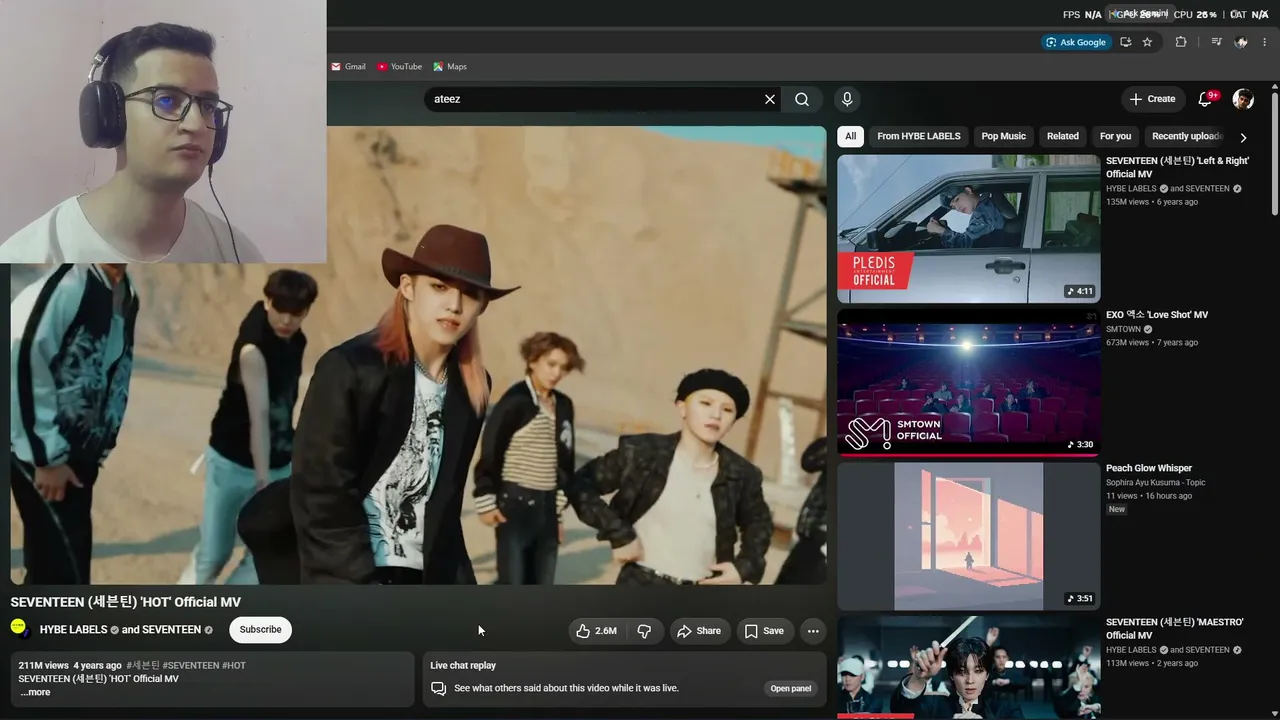Click the New badge on Peach Glow Whisper
1280x720 pixels.
pyautogui.click(x=1117, y=509)
